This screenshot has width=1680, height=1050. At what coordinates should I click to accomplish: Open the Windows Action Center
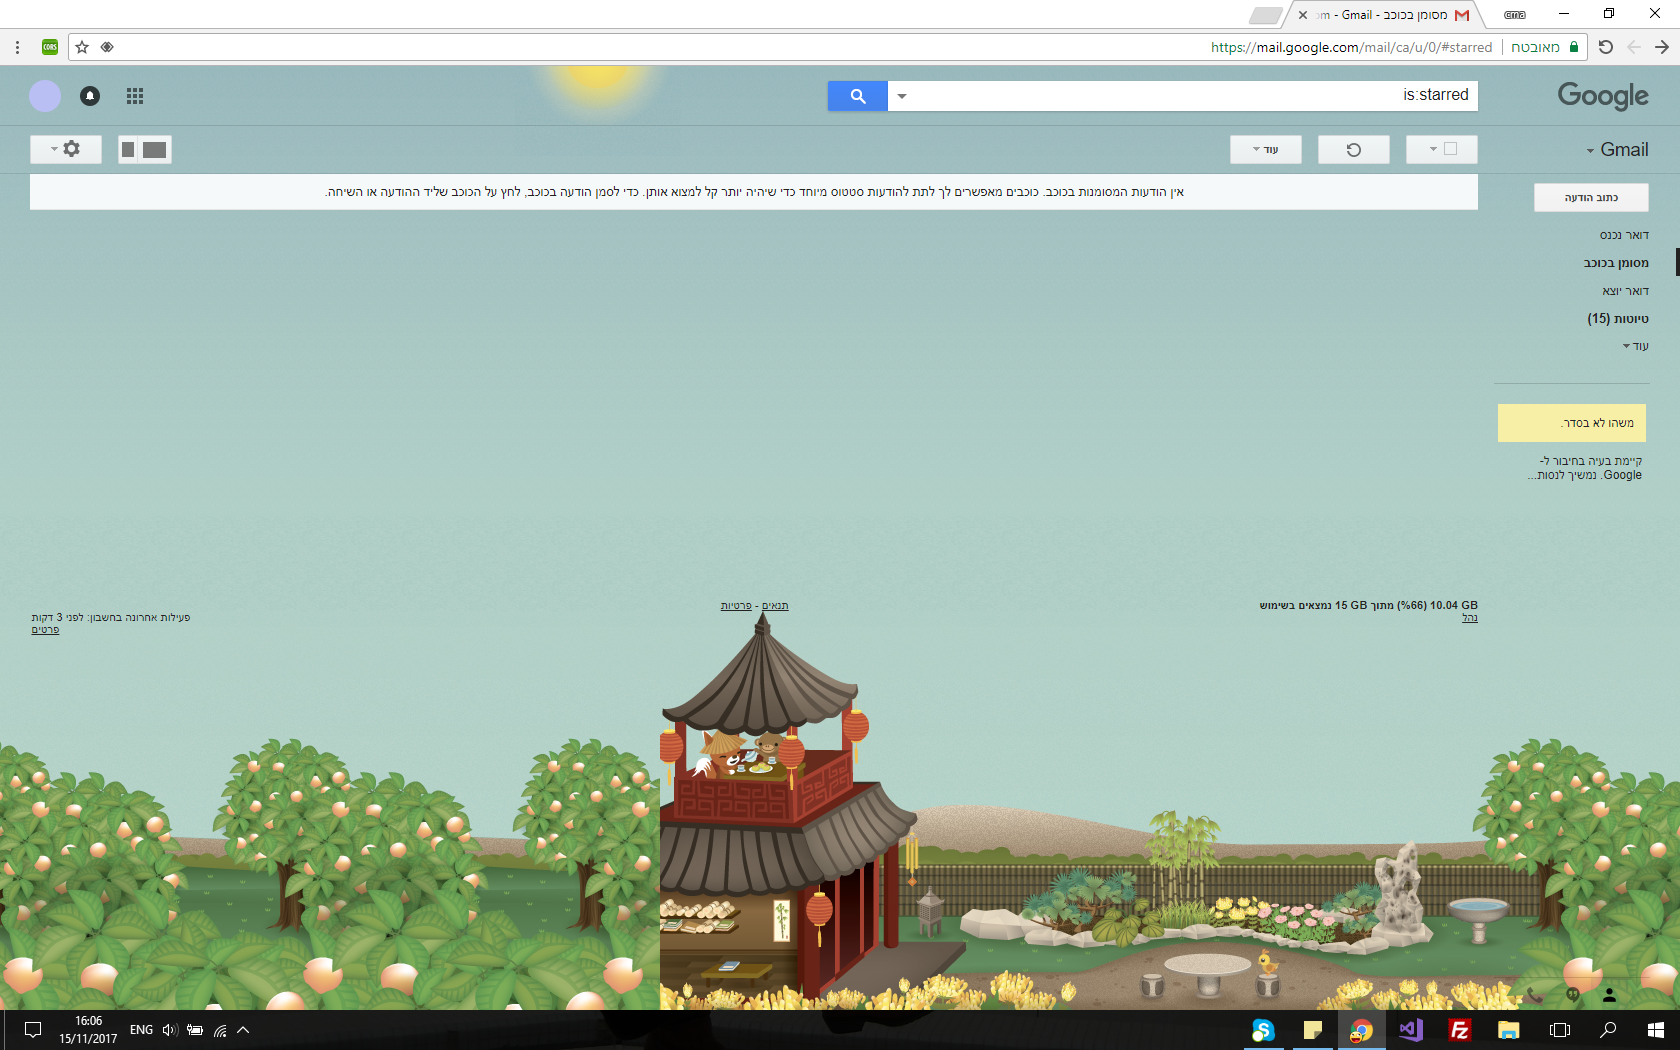(32, 1030)
